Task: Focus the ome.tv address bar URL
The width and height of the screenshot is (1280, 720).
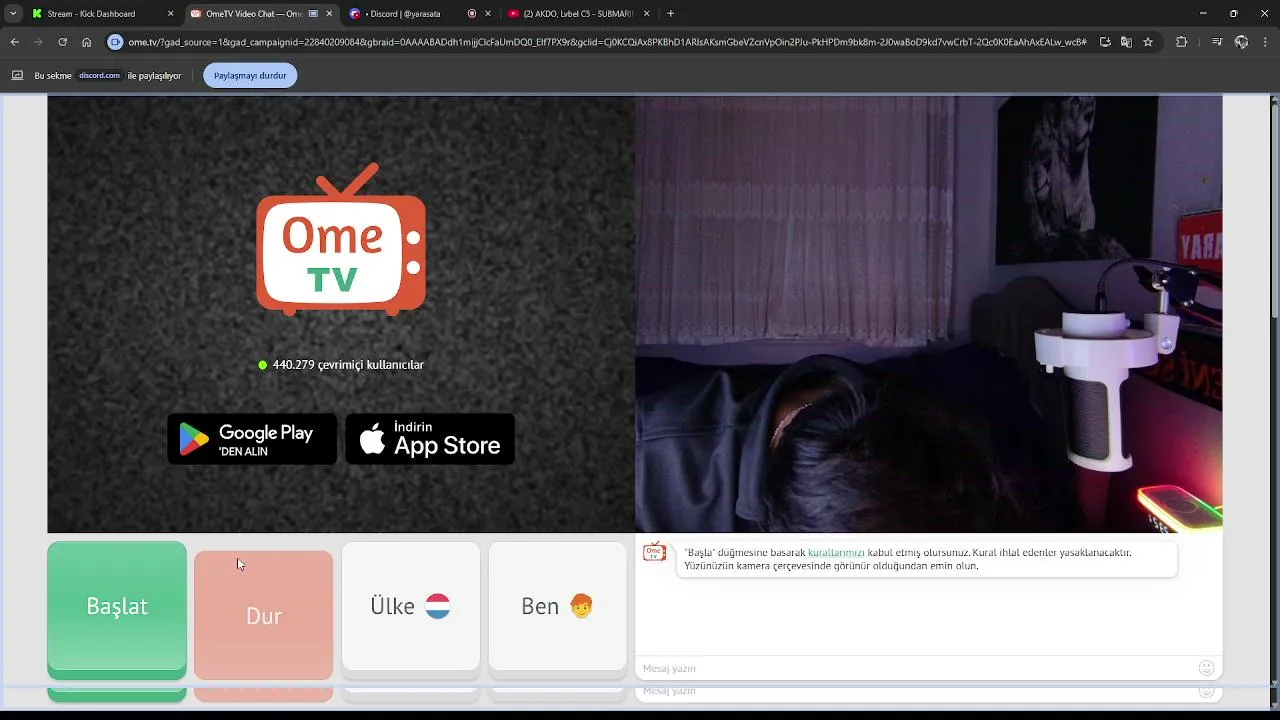Action: tap(607, 42)
